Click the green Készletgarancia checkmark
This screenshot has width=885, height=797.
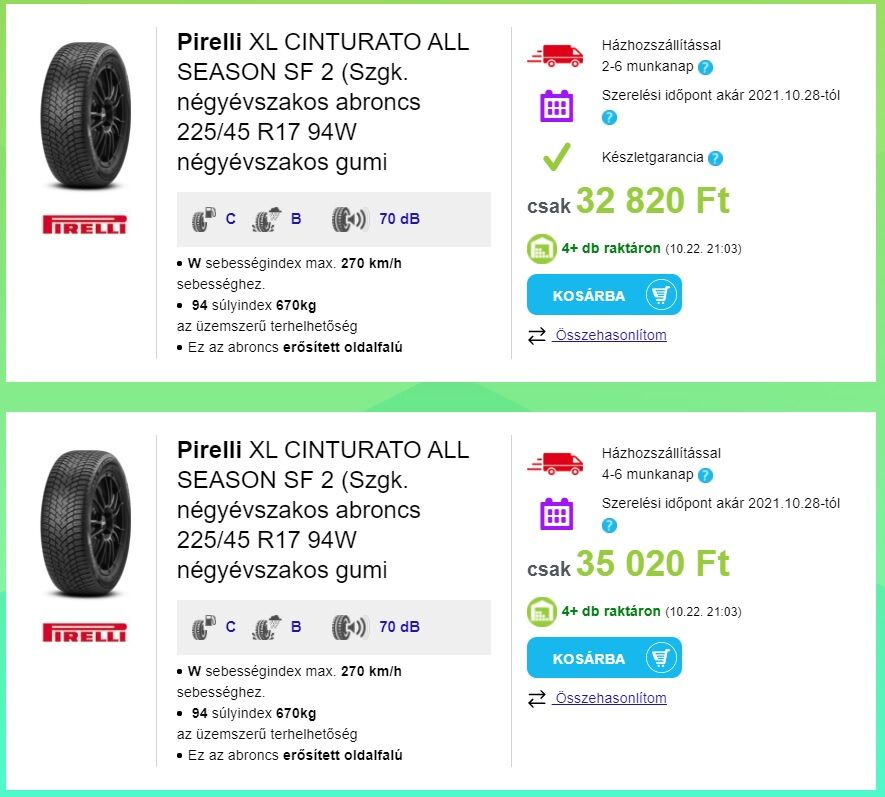click(556, 157)
